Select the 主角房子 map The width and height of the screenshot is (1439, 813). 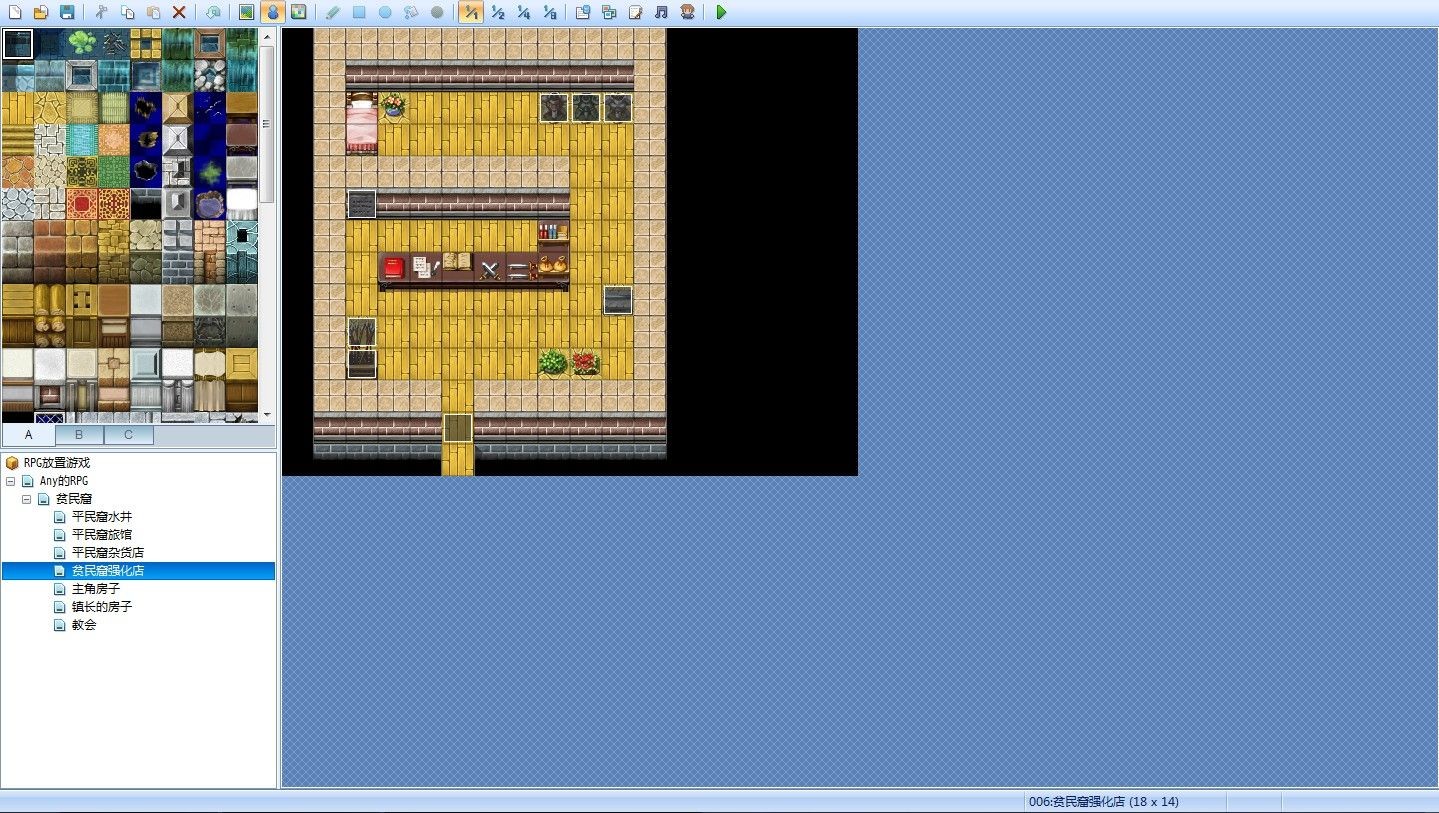pos(95,589)
